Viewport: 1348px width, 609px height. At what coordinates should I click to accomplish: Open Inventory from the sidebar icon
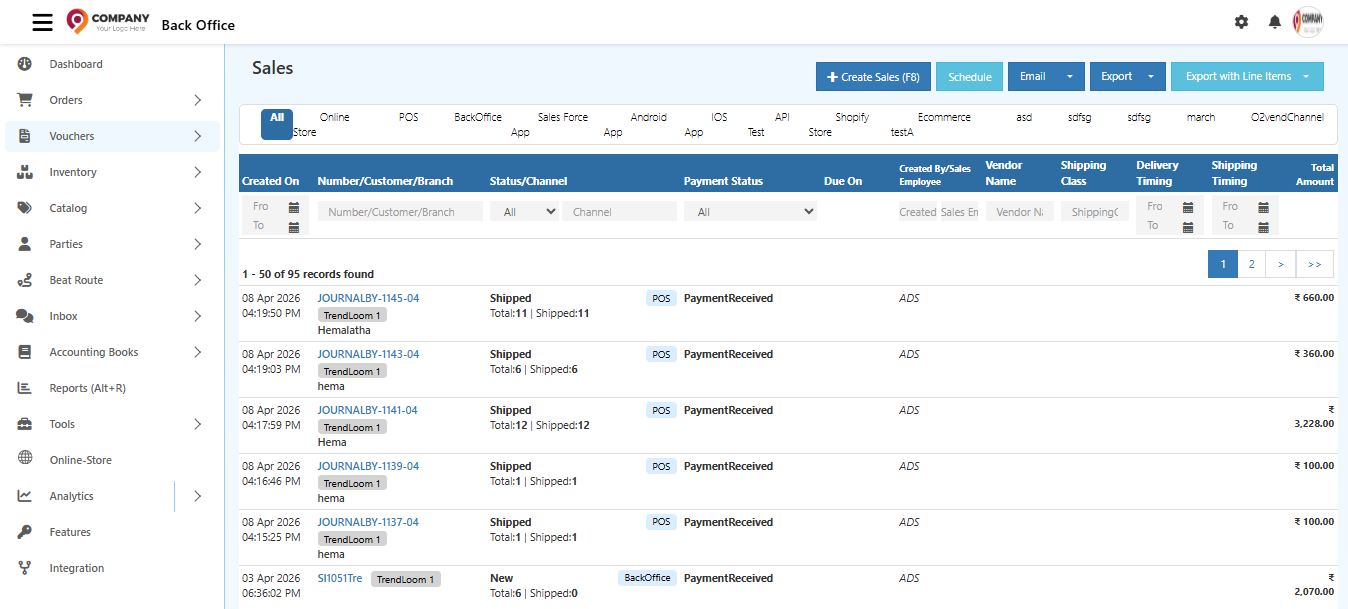pyautogui.click(x=23, y=171)
